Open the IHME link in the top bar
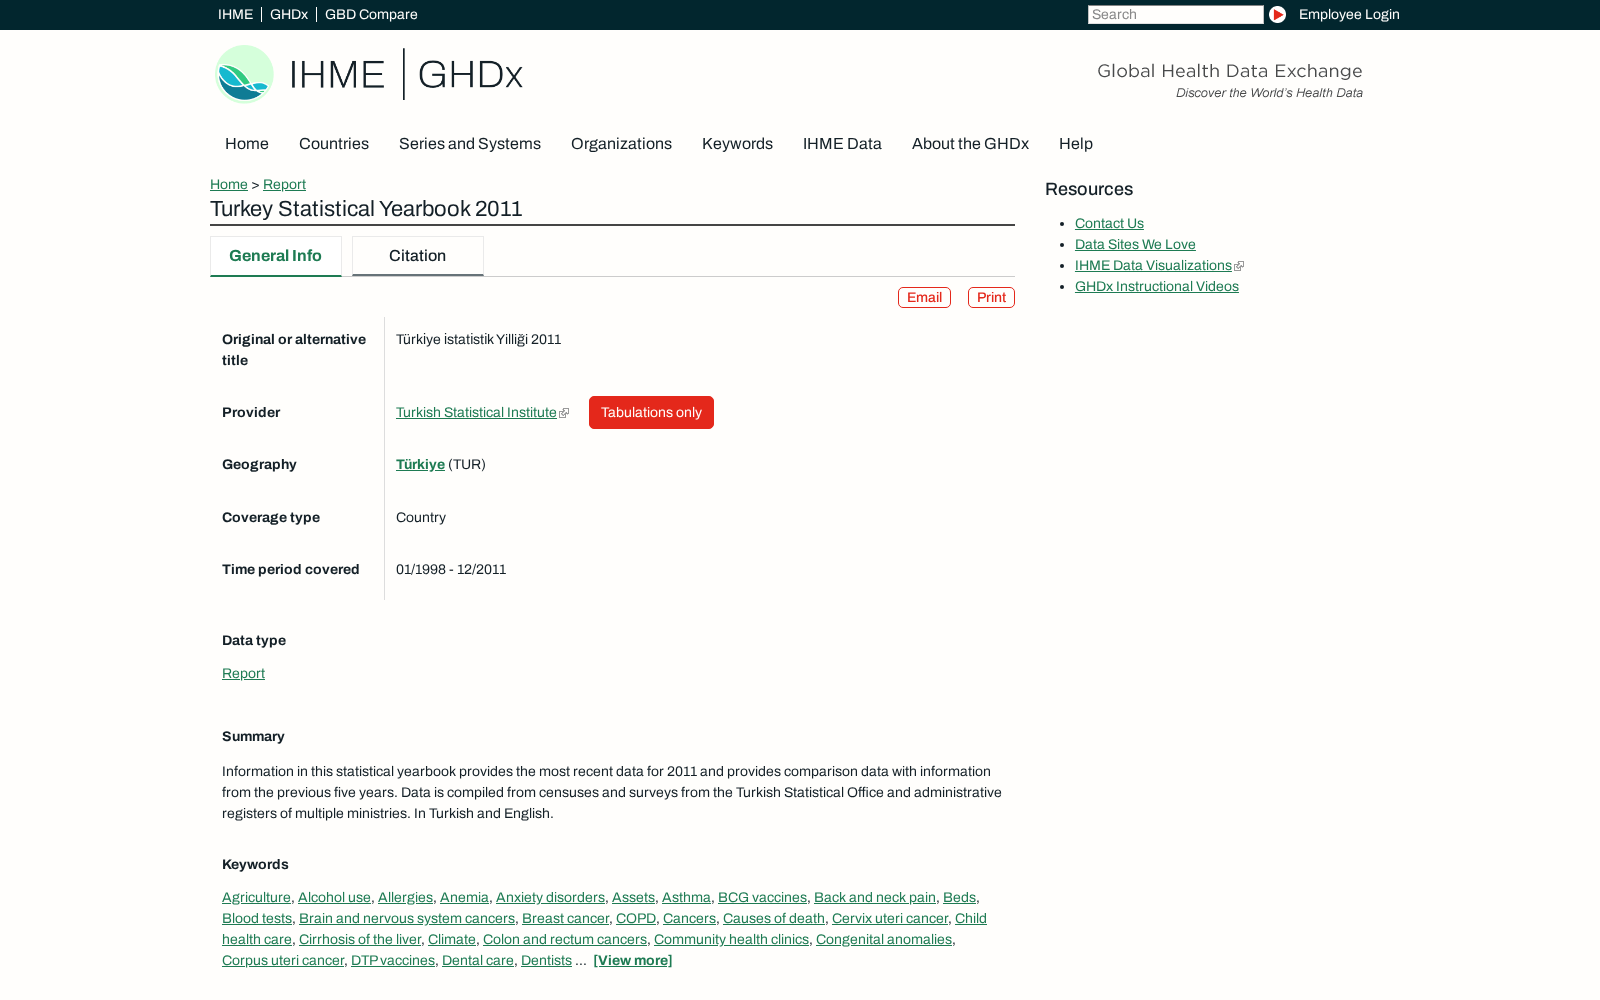Viewport: 1600px width, 1000px height. point(235,14)
